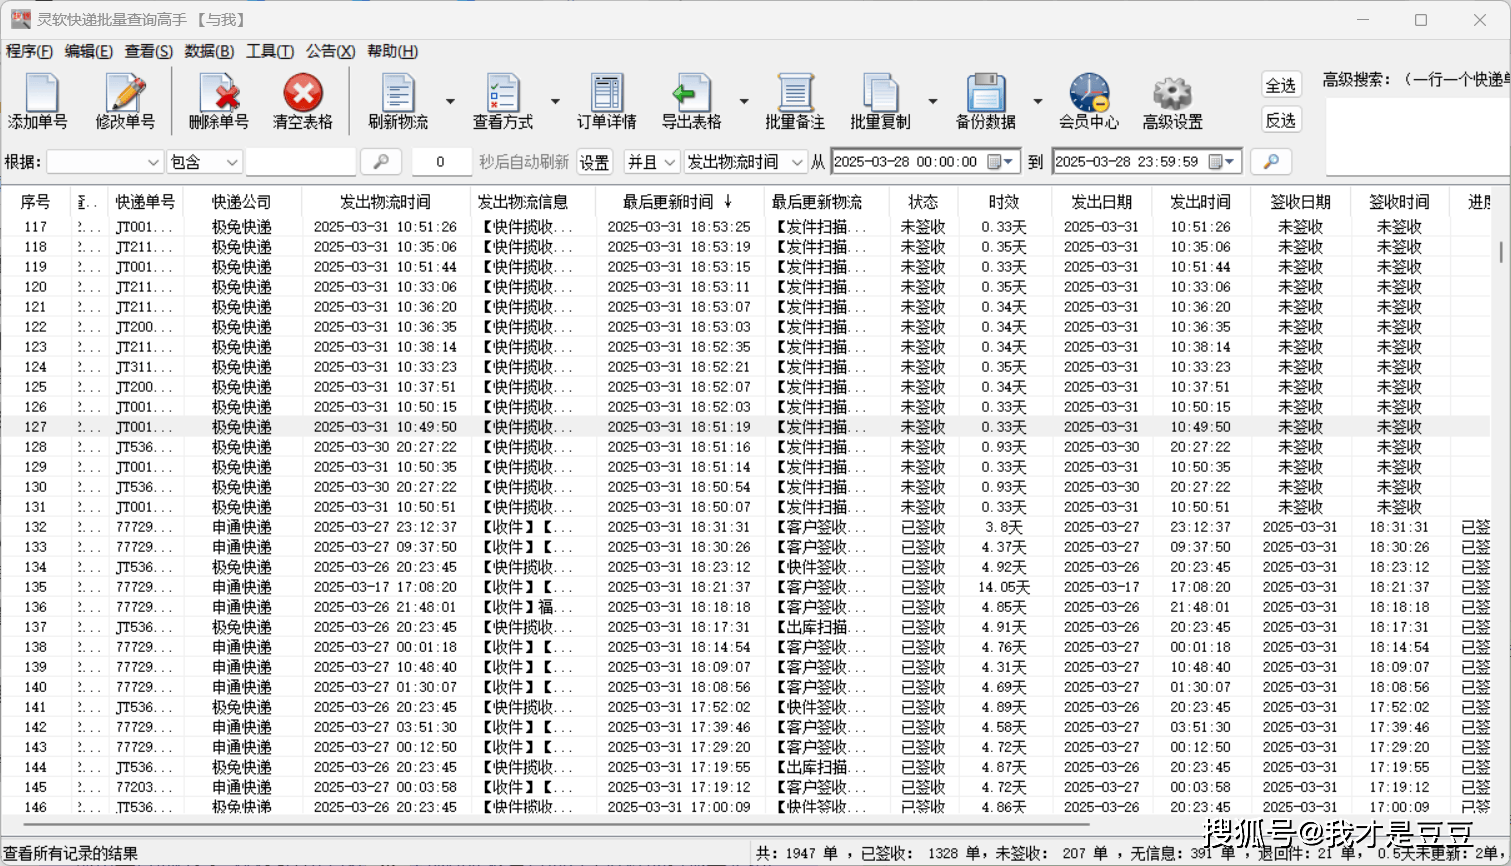Click 14.05天 cell in row 135

click(x=1004, y=587)
